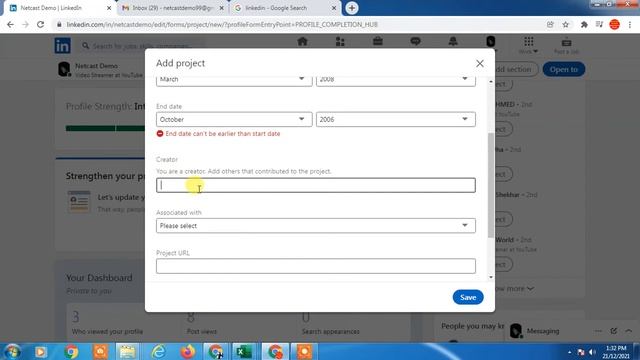
Task: Click the share page icon in address bar
Action: point(550,24)
